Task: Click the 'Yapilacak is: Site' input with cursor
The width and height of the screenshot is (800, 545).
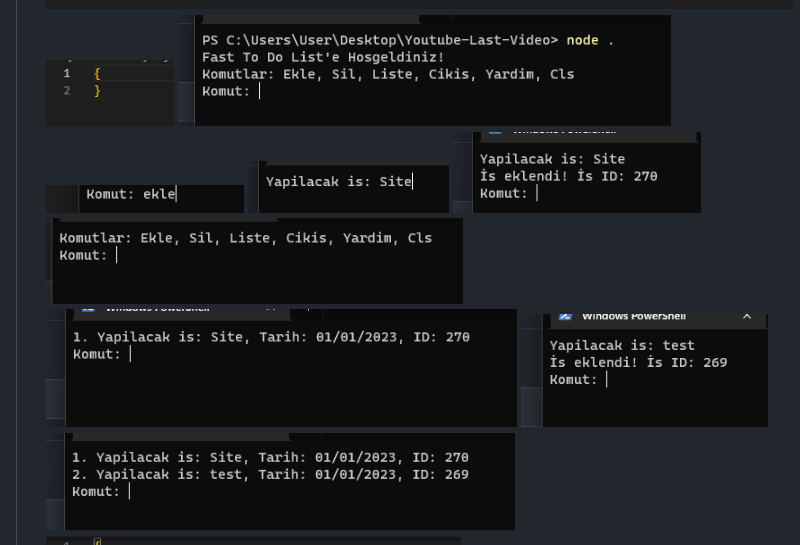Action: [x=339, y=182]
